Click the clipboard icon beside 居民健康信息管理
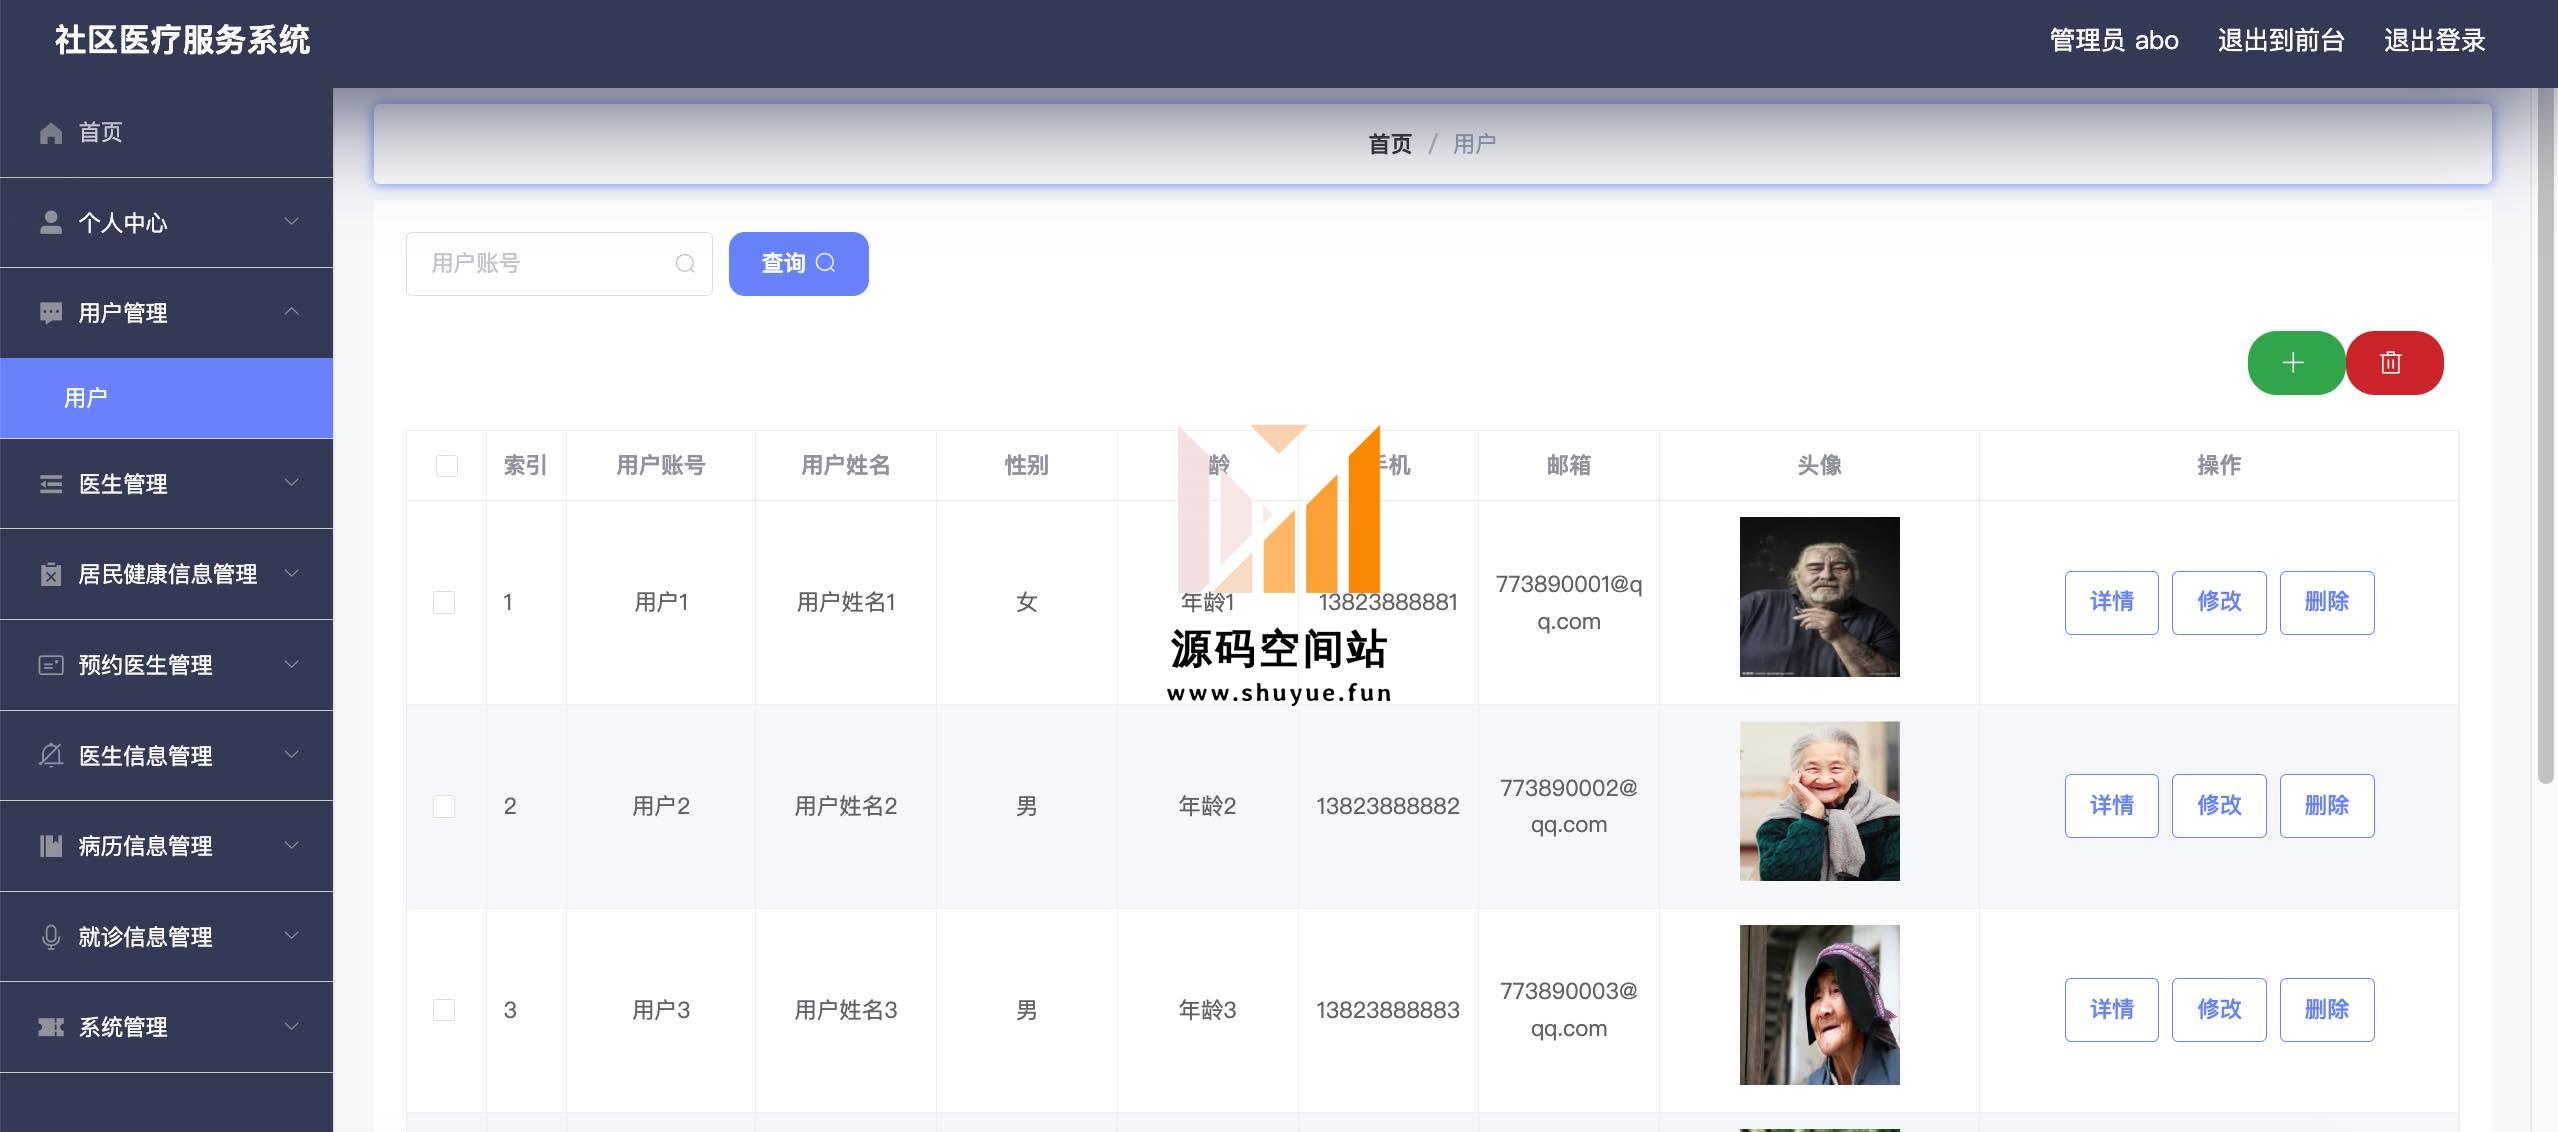 point(51,574)
